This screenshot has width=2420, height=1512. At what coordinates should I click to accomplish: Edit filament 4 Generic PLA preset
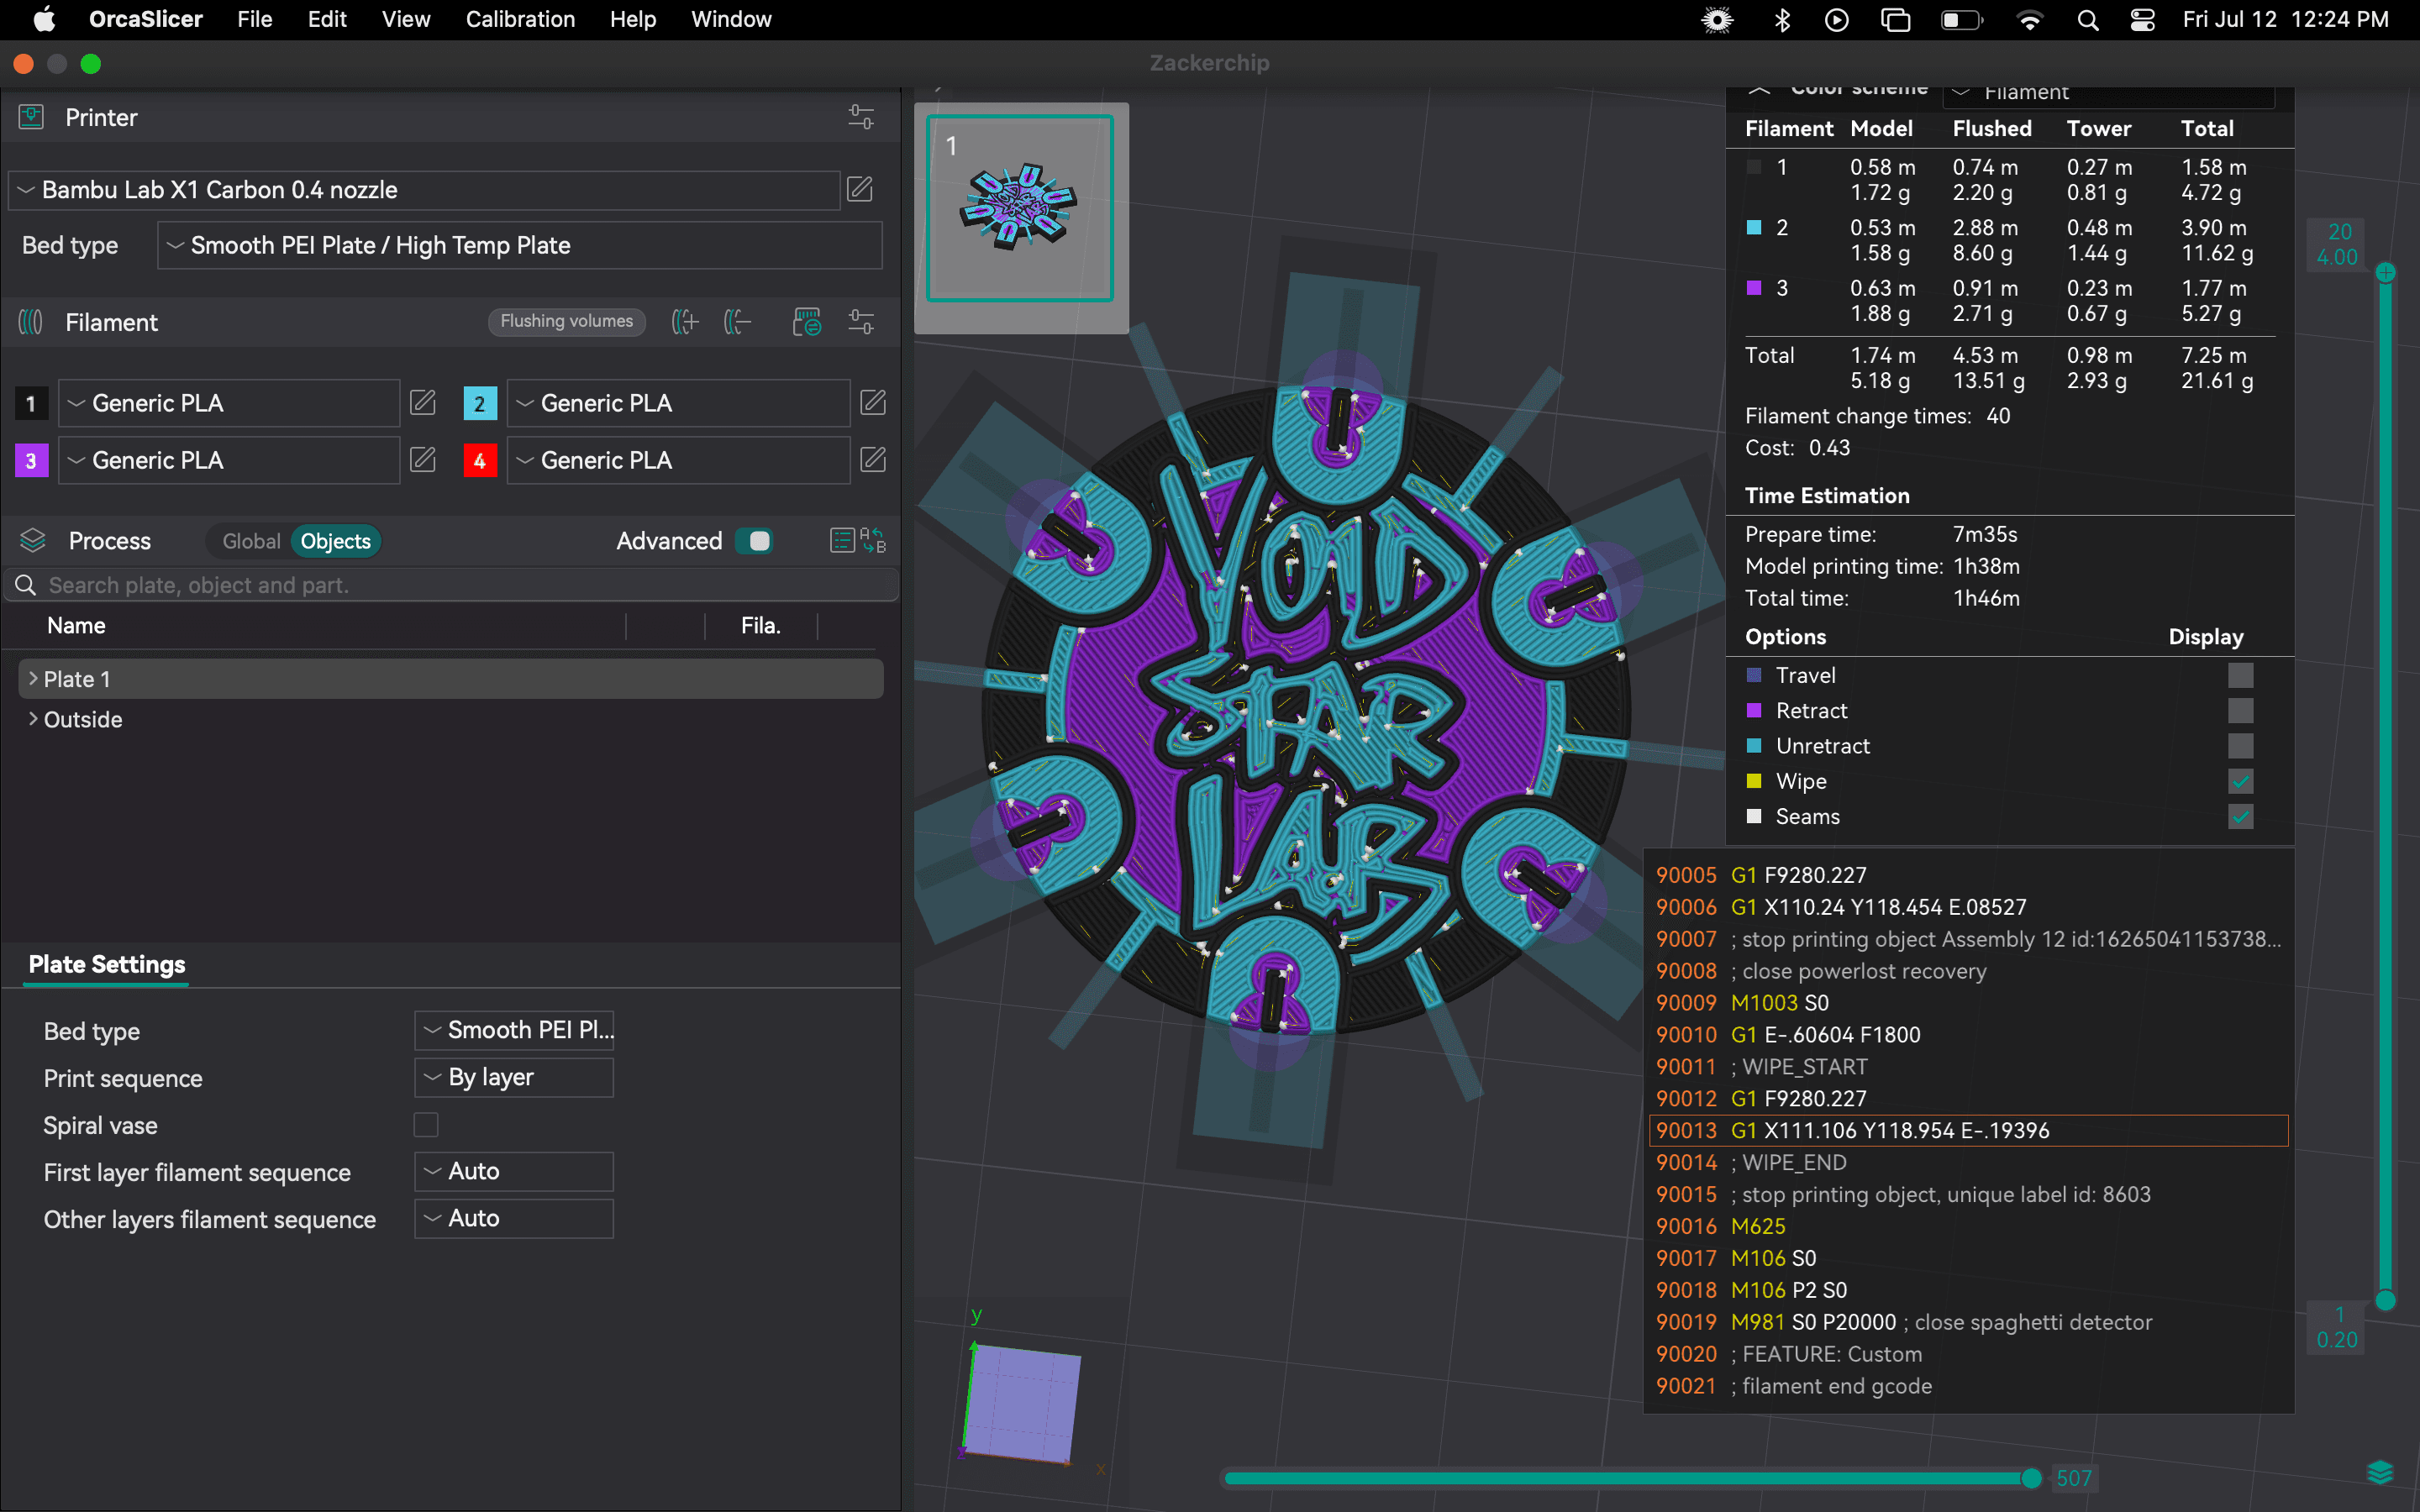click(873, 460)
